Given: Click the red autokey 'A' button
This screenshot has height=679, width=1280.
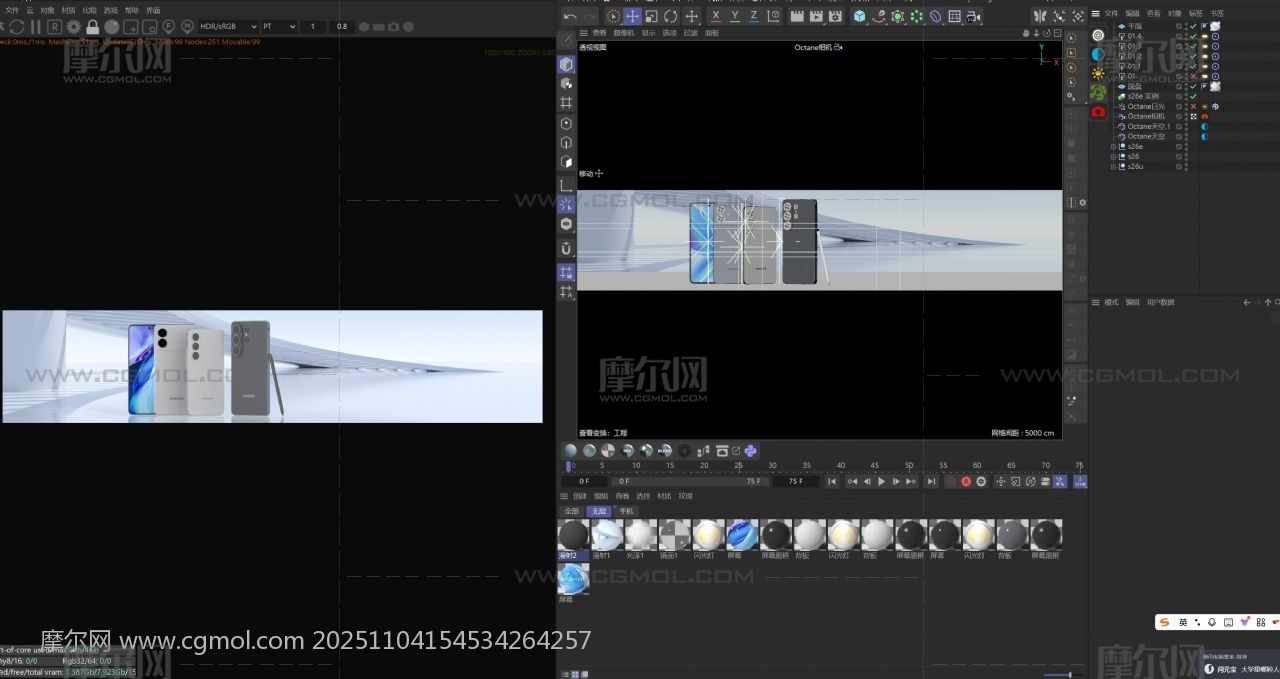Looking at the screenshot, I should click(x=966, y=481).
